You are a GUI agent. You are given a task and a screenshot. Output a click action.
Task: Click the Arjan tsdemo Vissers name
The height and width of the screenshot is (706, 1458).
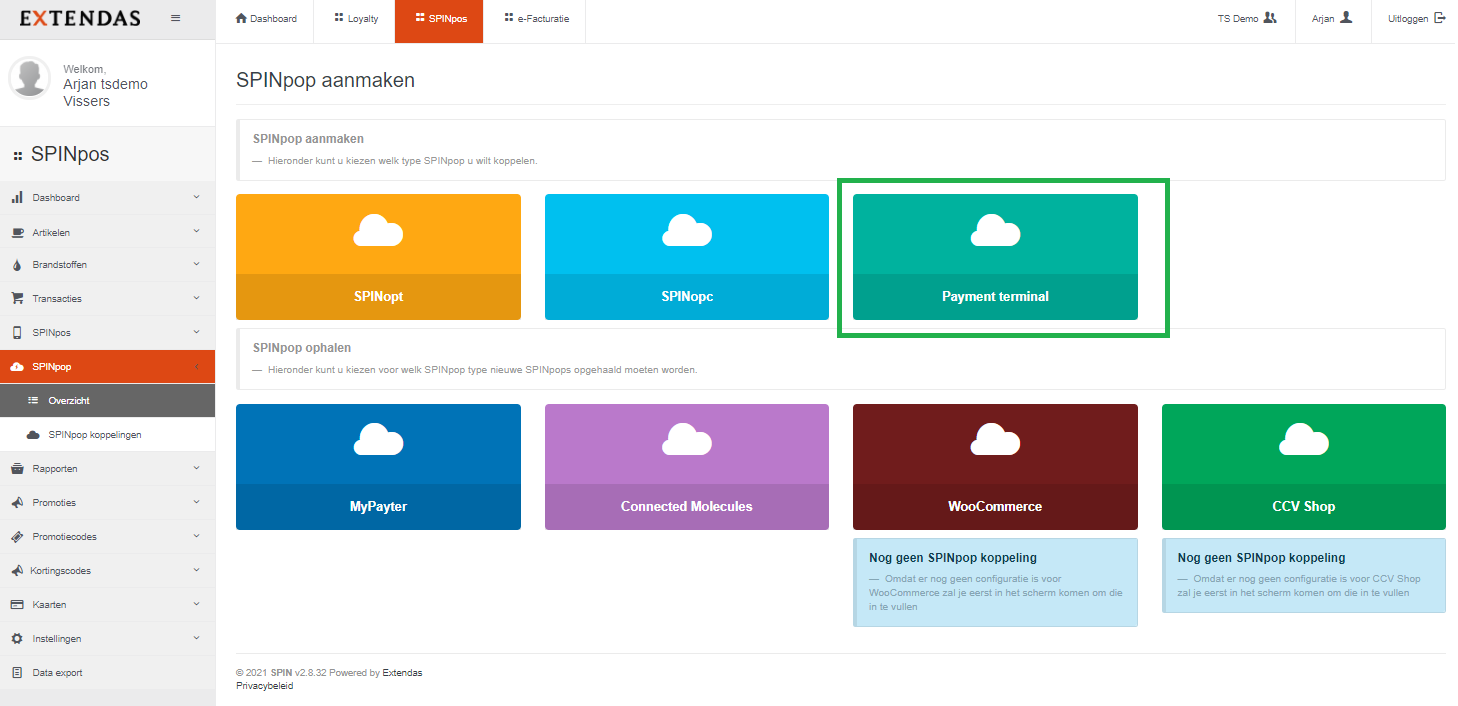tap(105, 93)
